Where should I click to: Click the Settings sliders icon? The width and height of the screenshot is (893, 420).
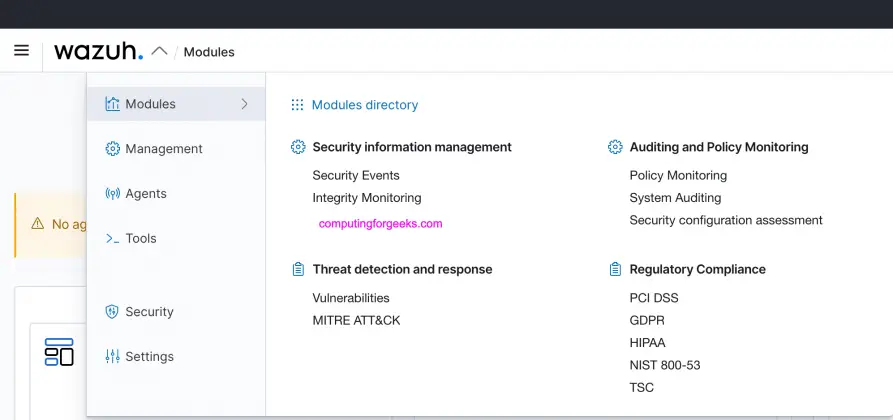112,357
